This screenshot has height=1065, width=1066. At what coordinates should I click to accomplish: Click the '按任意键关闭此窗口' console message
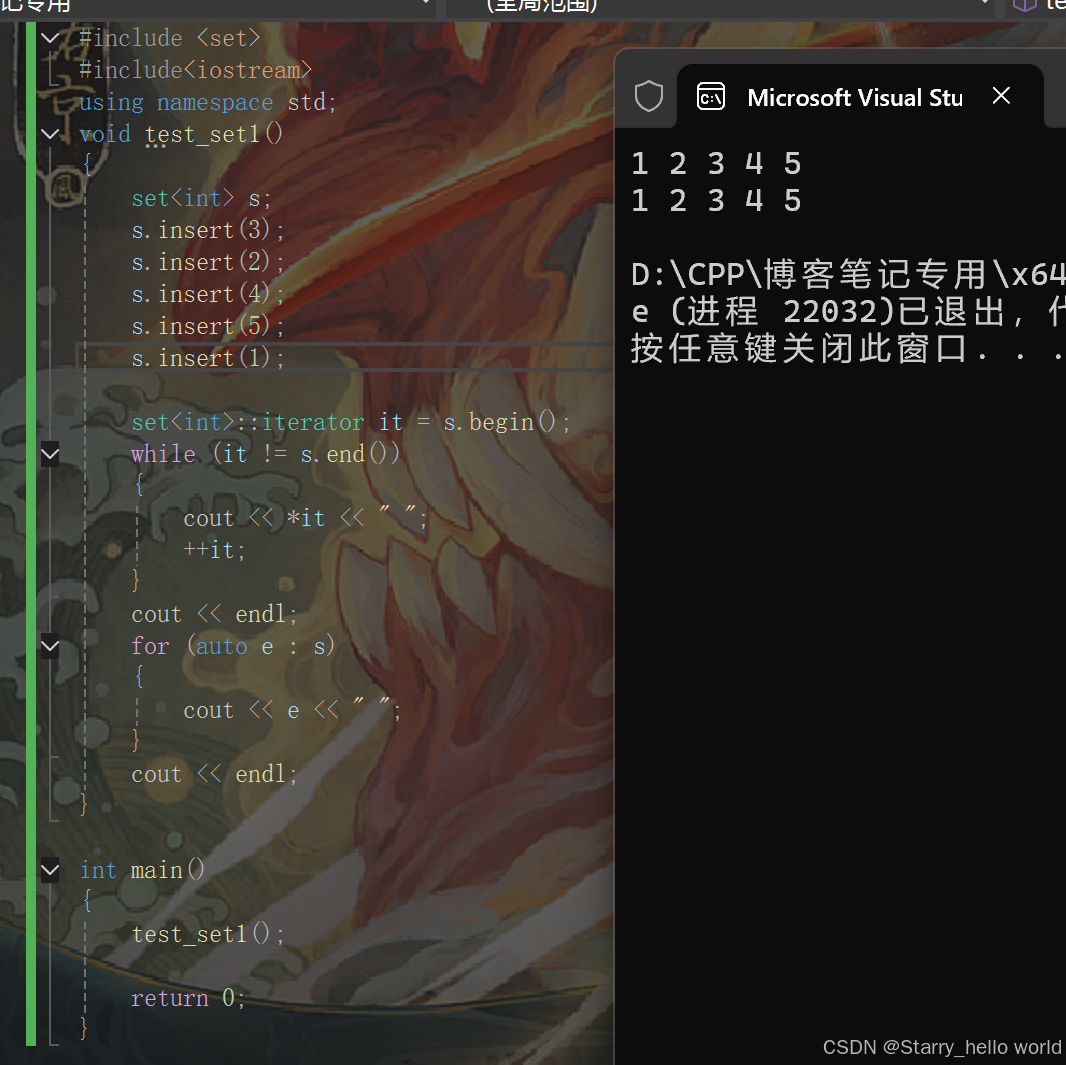[x=799, y=348]
